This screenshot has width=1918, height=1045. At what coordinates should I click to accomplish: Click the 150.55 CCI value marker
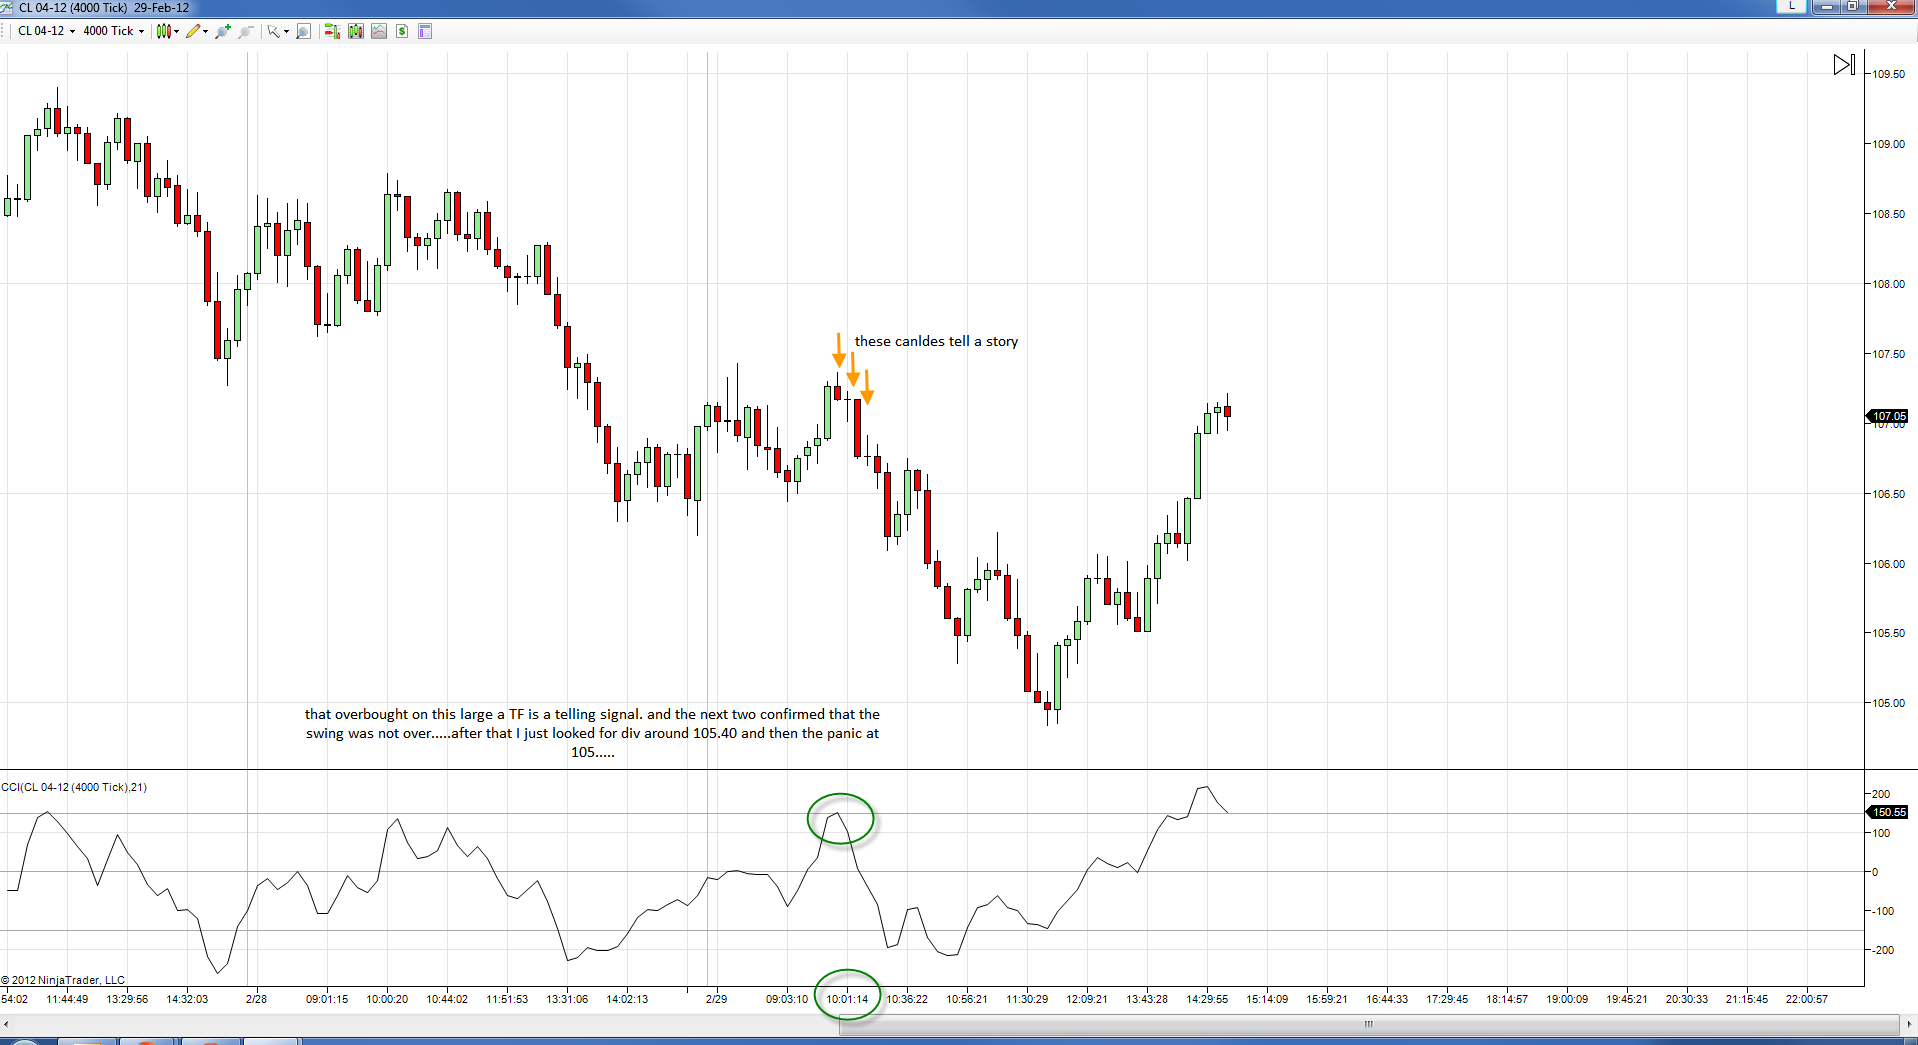click(x=1888, y=812)
